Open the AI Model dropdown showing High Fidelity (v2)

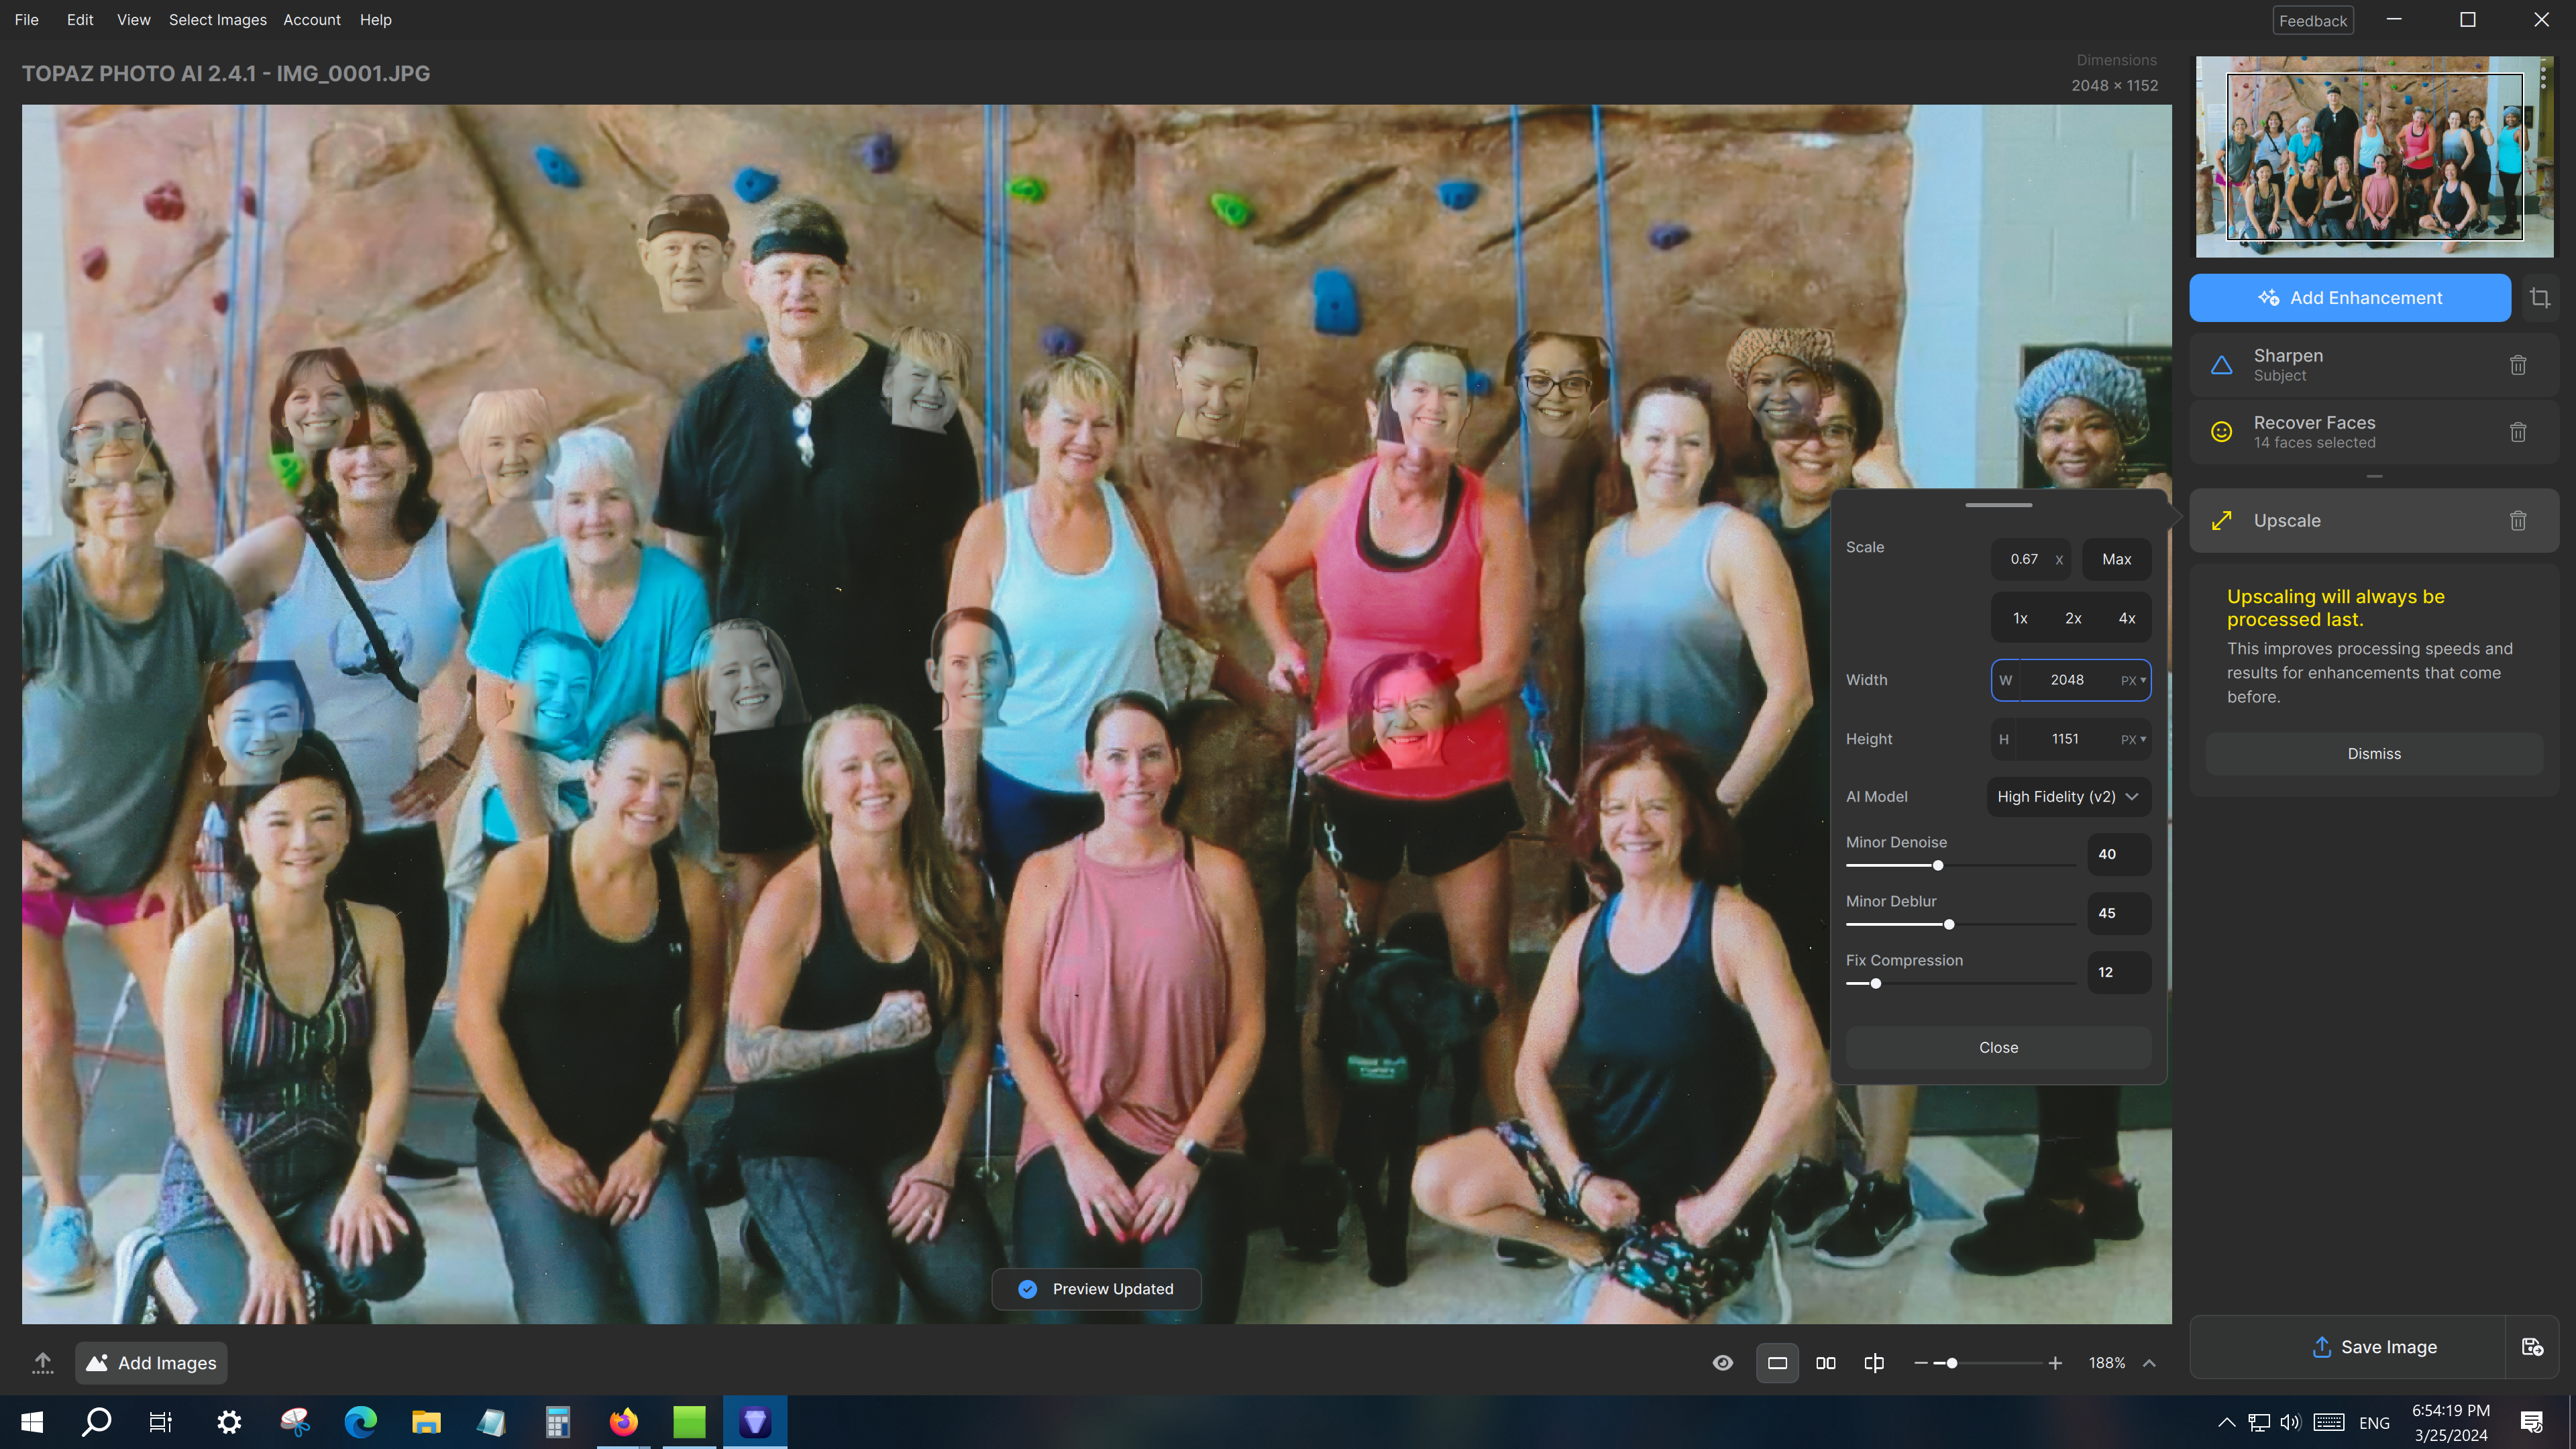click(2067, 796)
